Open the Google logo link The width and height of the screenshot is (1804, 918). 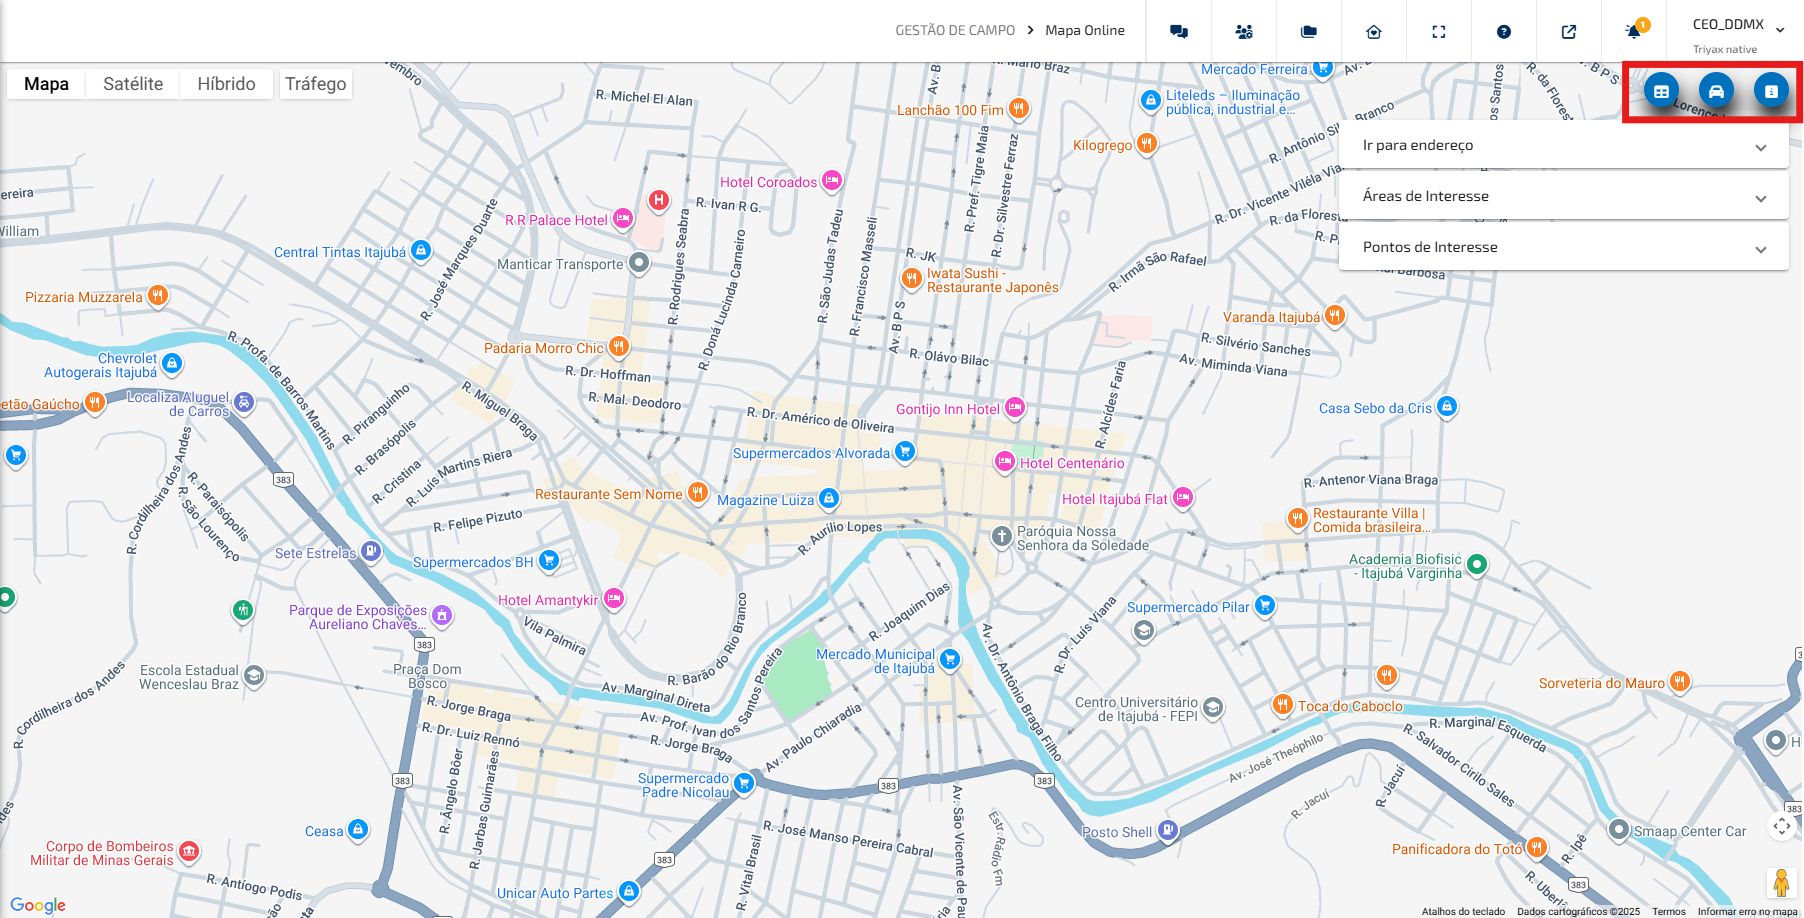click(x=38, y=905)
